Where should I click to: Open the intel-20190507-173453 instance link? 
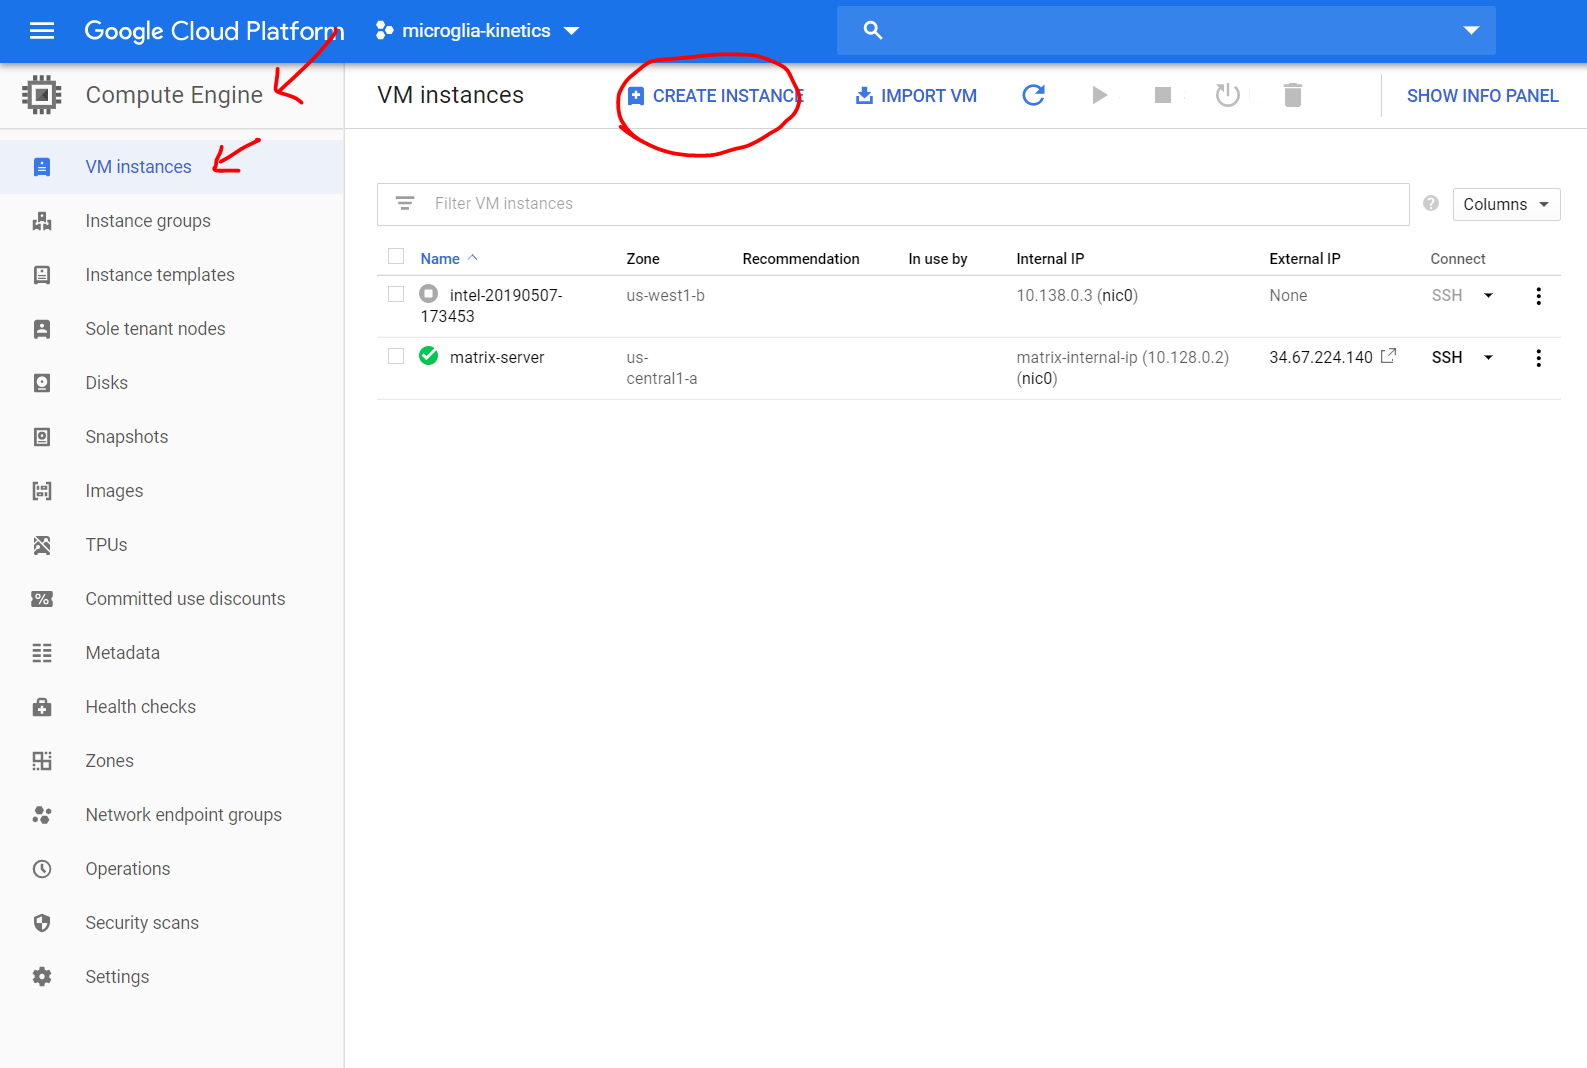491,306
